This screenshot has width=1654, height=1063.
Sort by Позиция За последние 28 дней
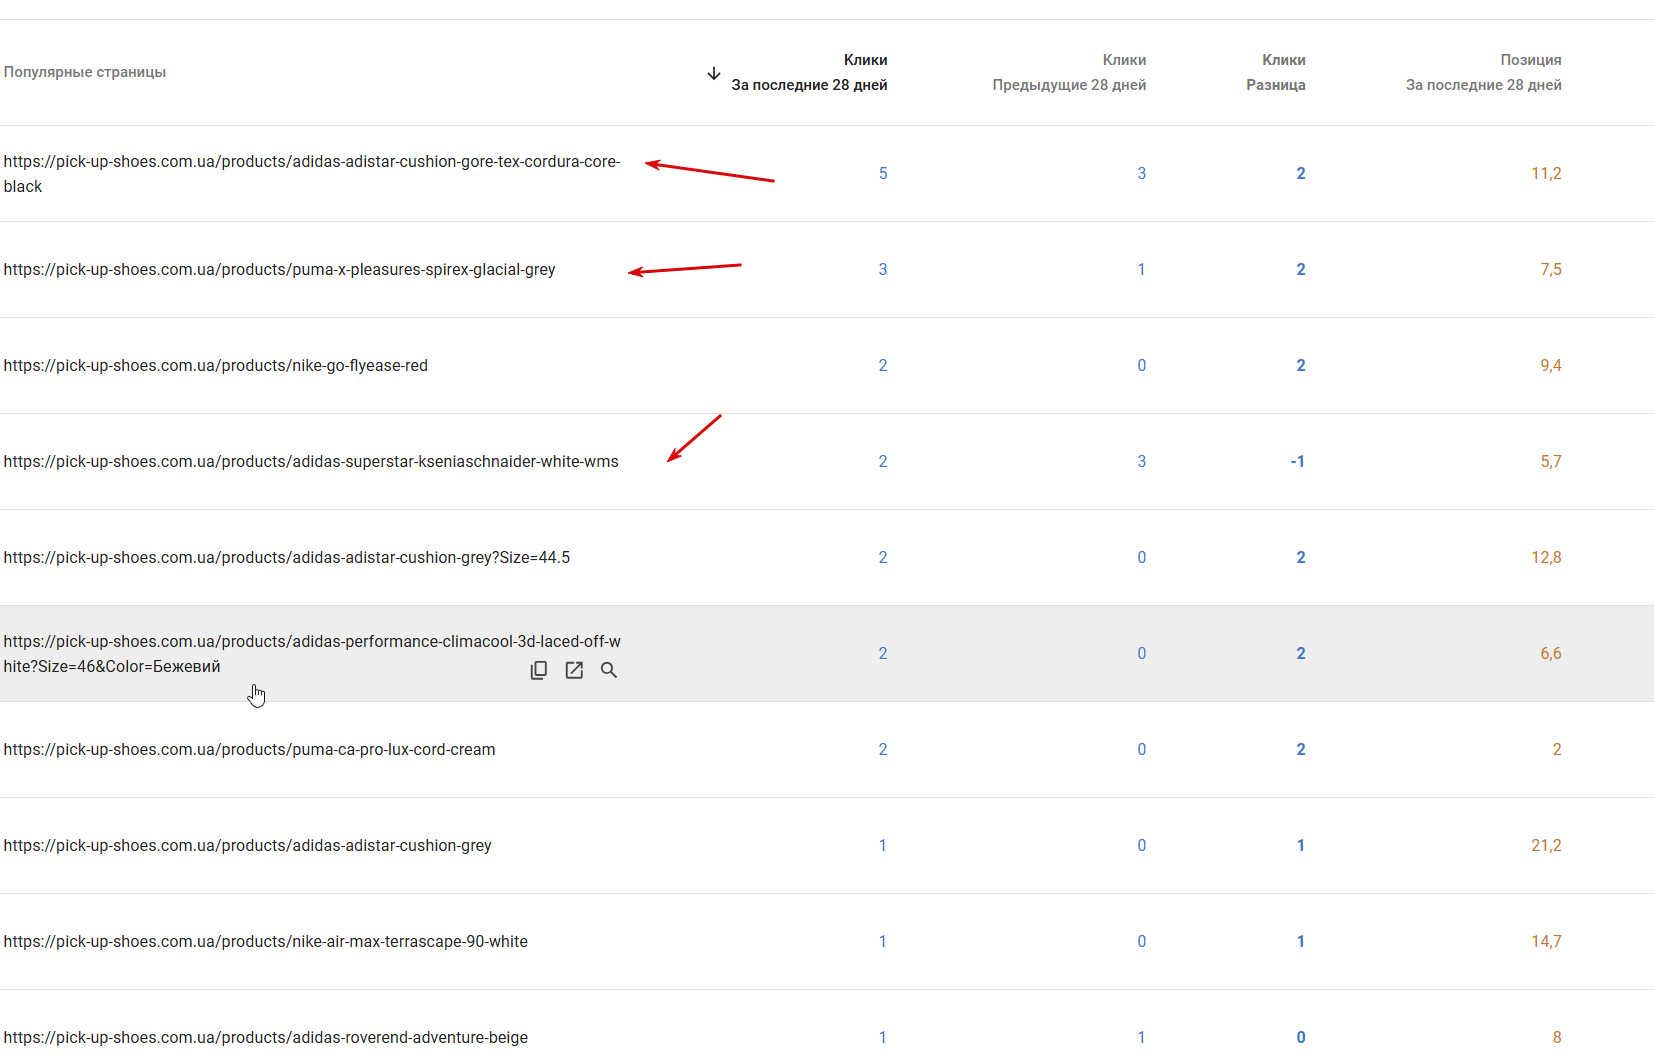pos(1483,73)
